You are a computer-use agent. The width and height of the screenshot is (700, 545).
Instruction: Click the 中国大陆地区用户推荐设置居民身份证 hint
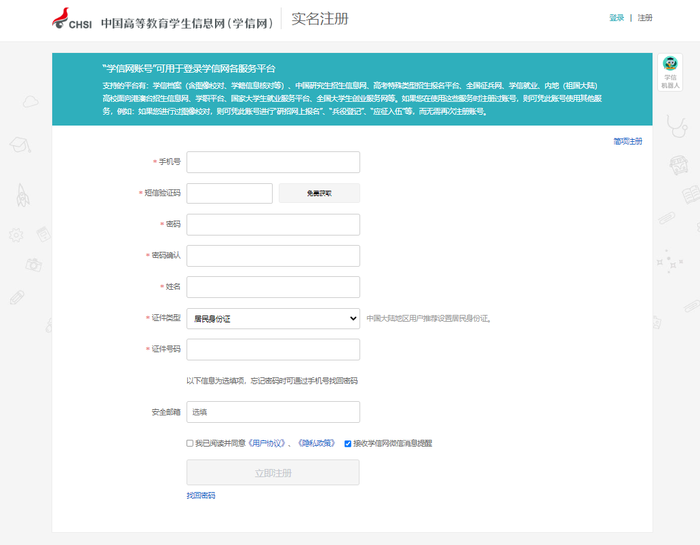click(429, 319)
